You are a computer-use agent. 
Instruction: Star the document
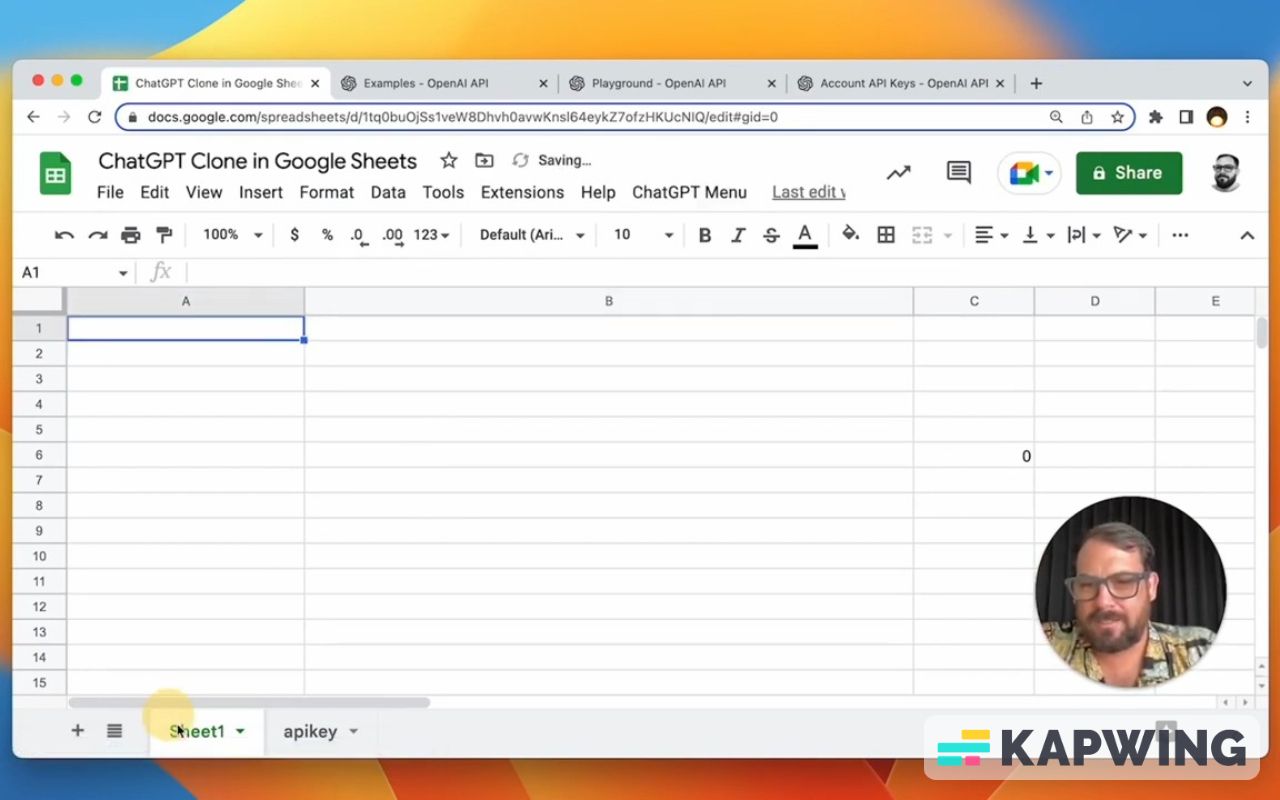pos(449,160)
